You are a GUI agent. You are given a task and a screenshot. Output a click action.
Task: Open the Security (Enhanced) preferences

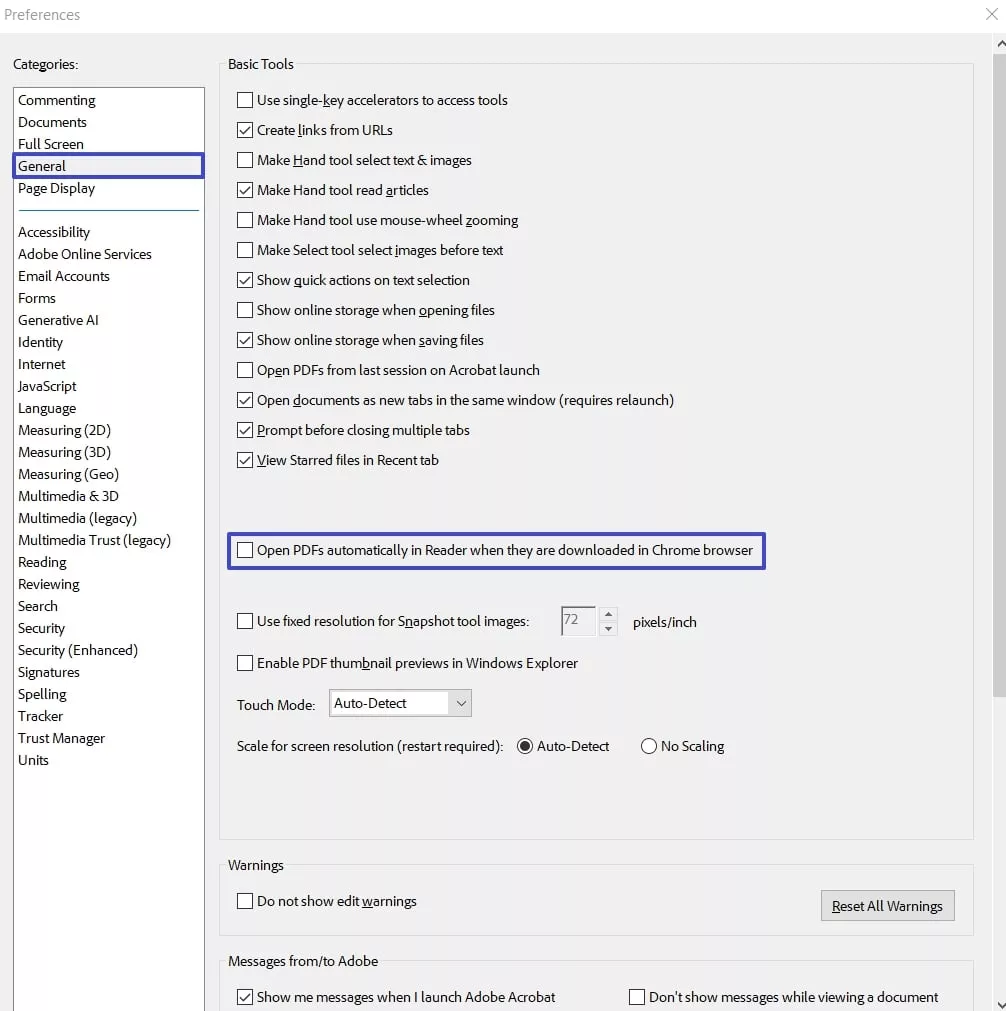(77, 650)
